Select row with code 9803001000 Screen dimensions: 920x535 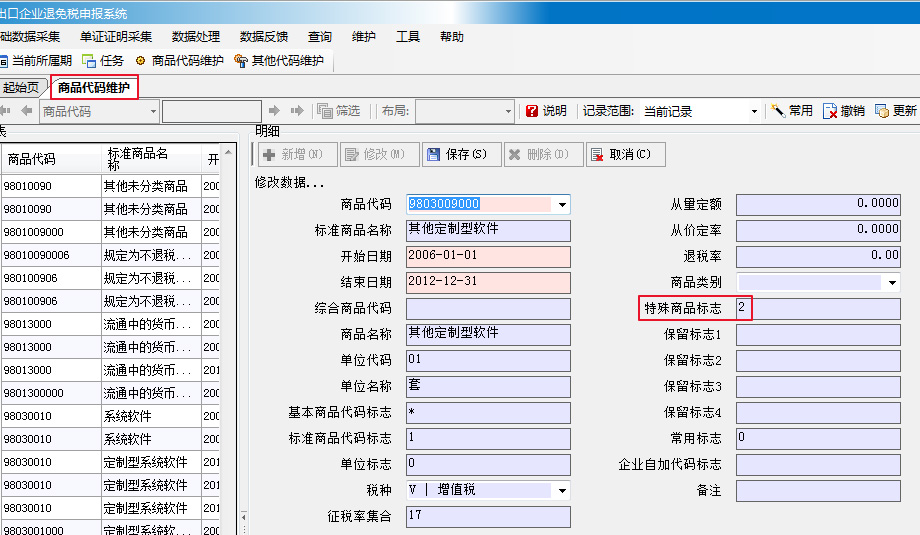[x=110, y=528]
